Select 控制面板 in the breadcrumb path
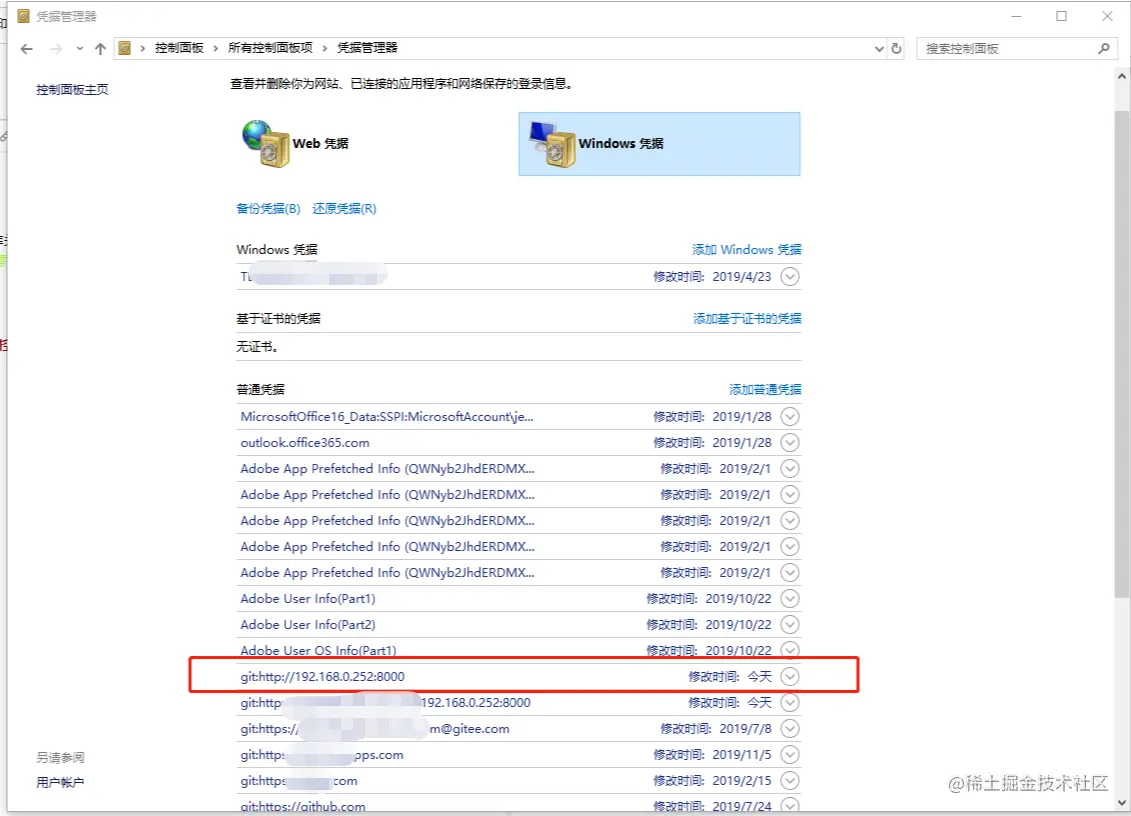Image resolution: width=1131 pixels, height=816 pixels. 179,48
